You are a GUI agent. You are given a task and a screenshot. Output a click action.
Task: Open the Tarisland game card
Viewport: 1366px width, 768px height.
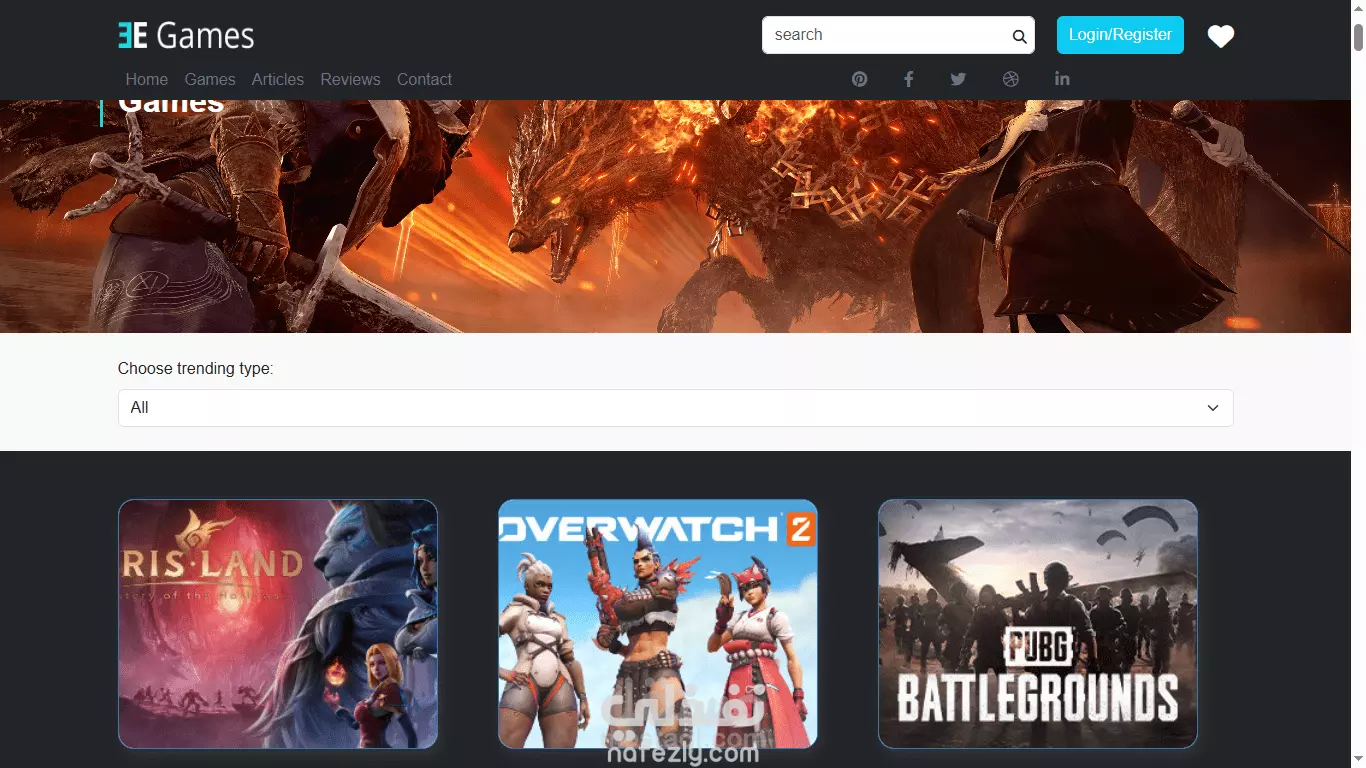click(278, 624)
